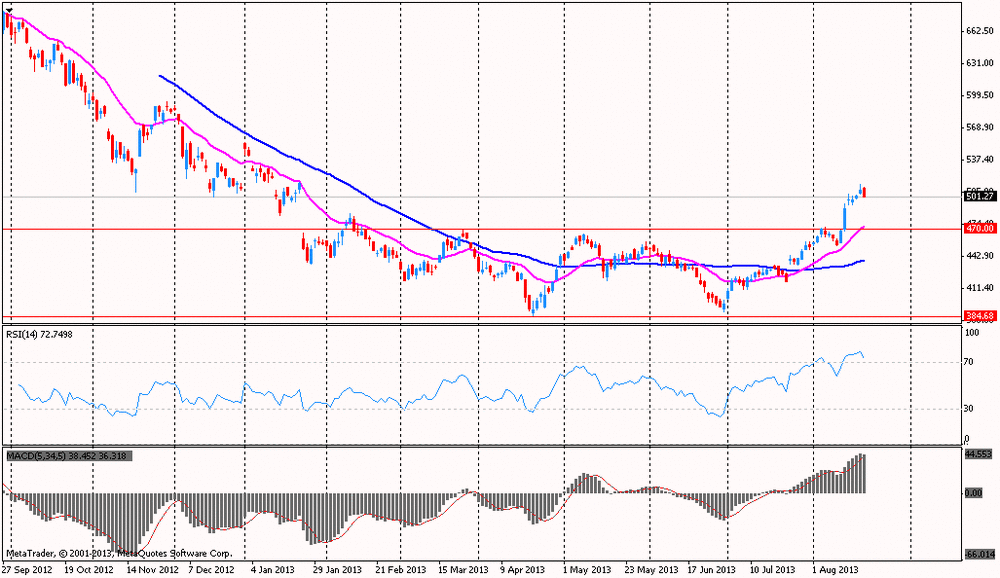Click the 501.27 current price label
This screenshot has width=1000, height=578.
tap(980, 196)
